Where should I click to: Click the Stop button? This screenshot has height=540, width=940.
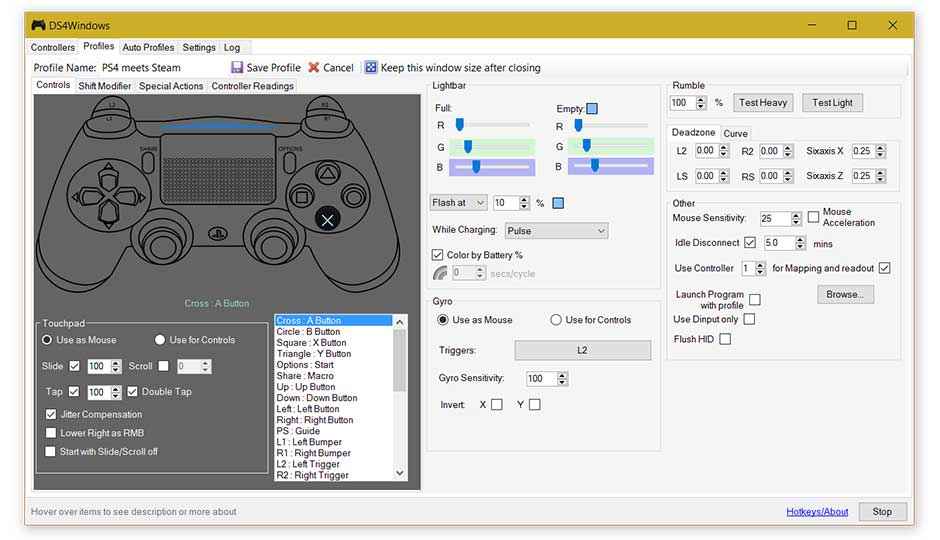[882, 511]
